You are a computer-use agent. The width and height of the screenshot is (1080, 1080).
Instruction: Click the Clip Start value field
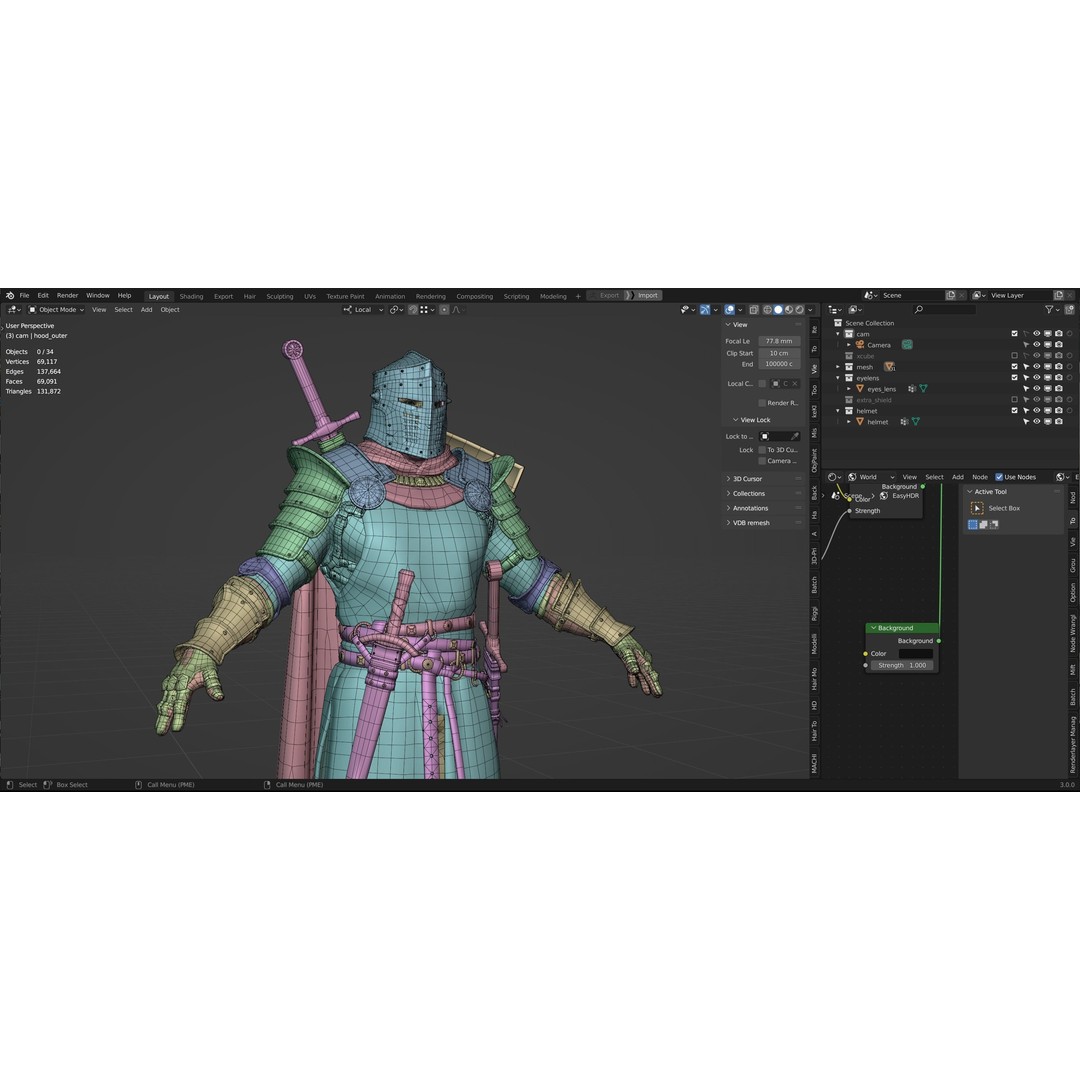coord(779,353)
